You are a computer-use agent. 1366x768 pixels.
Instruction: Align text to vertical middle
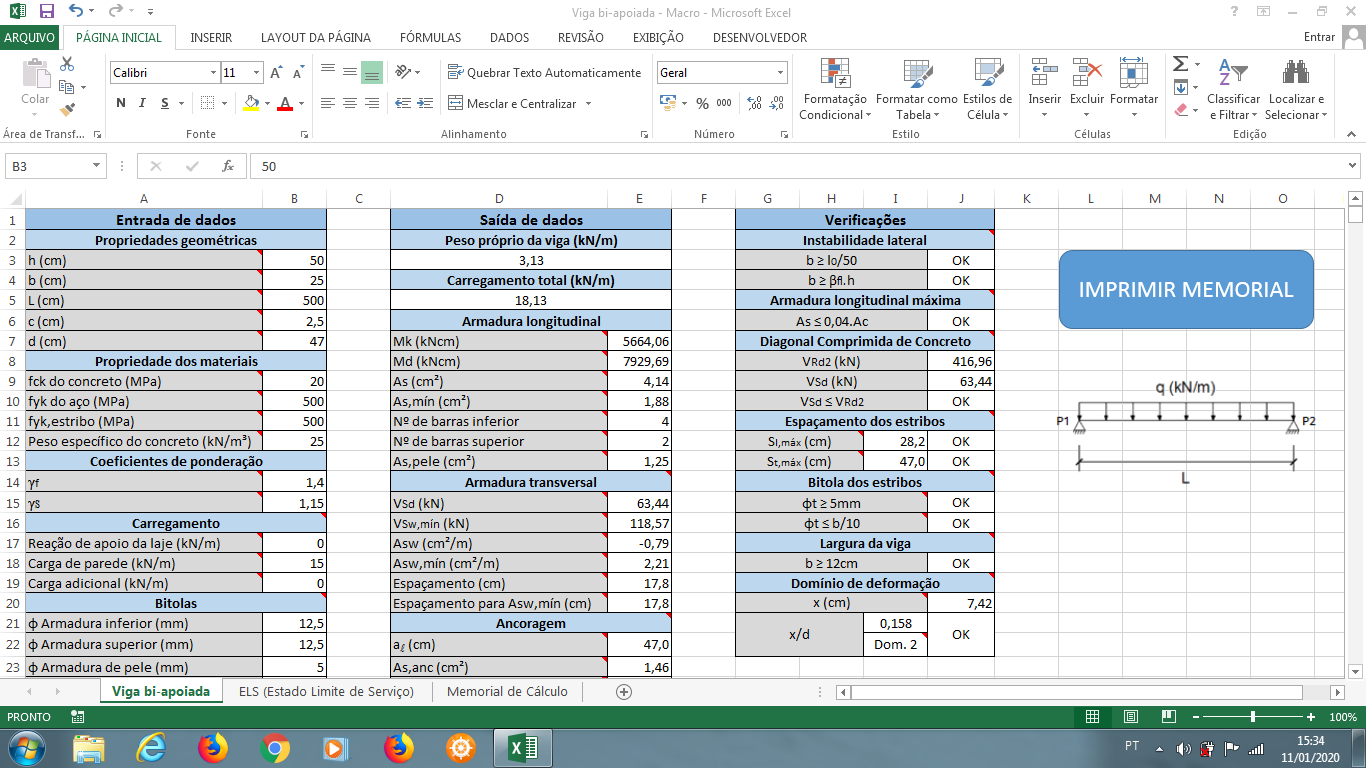click(350, 72)
